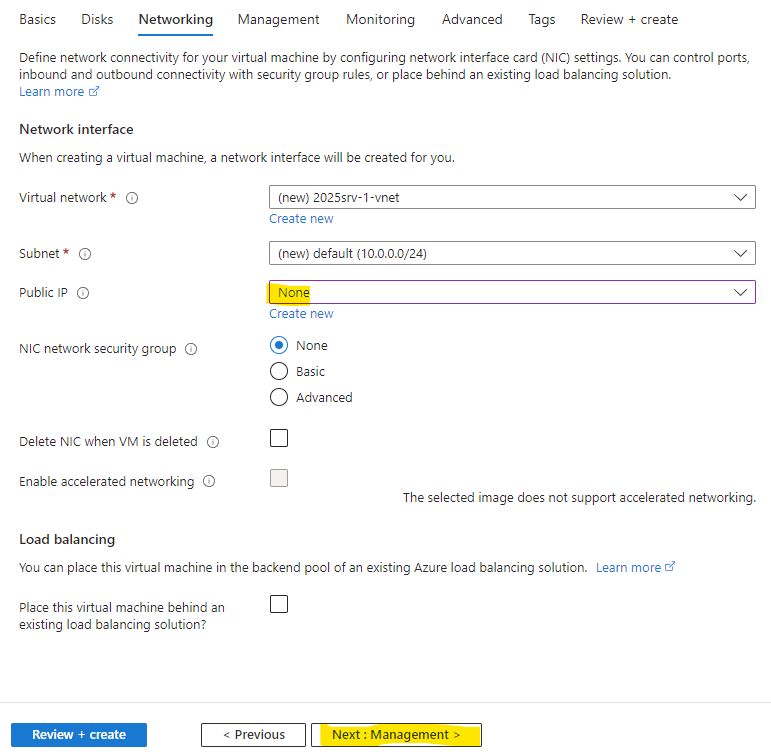Open the Subnet dropdown list
The width and height of the screenshot is (771, 756).
[x=512, y=253]
